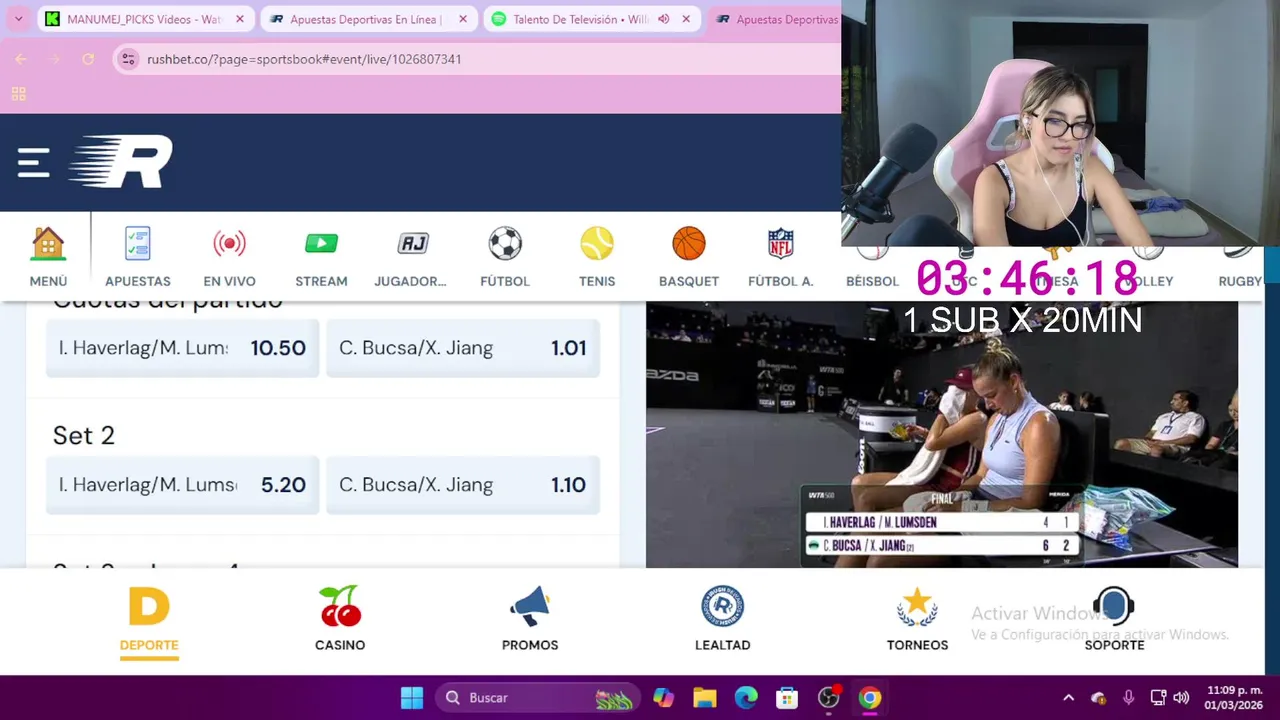1280x720 pixels.
Task: Open the volume control in system tray
Action: click(x=1181, y=698)
